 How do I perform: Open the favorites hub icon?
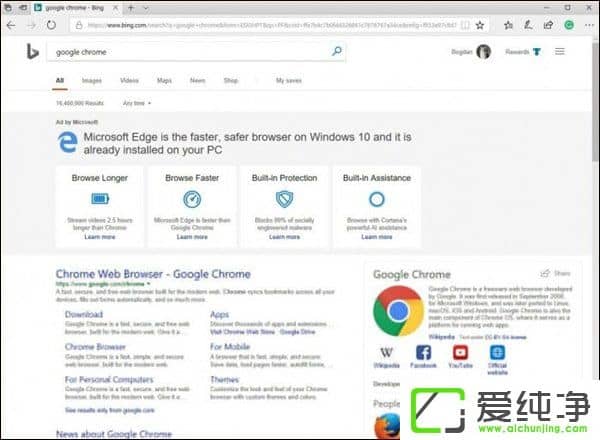[508, 25]
